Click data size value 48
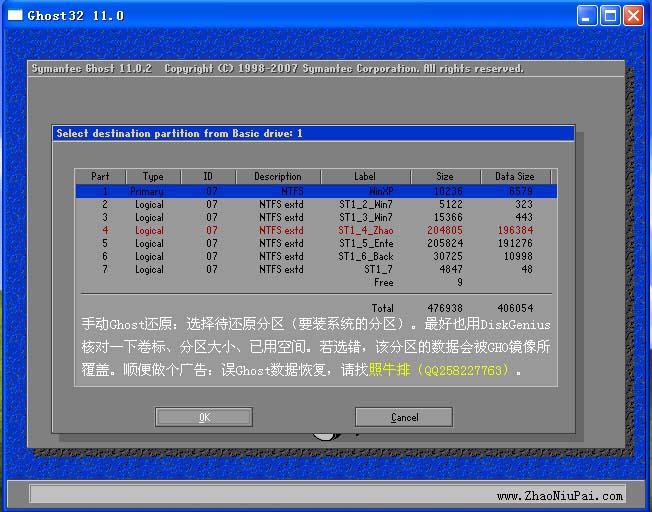652x512 pixels. (x=527, y=269)
